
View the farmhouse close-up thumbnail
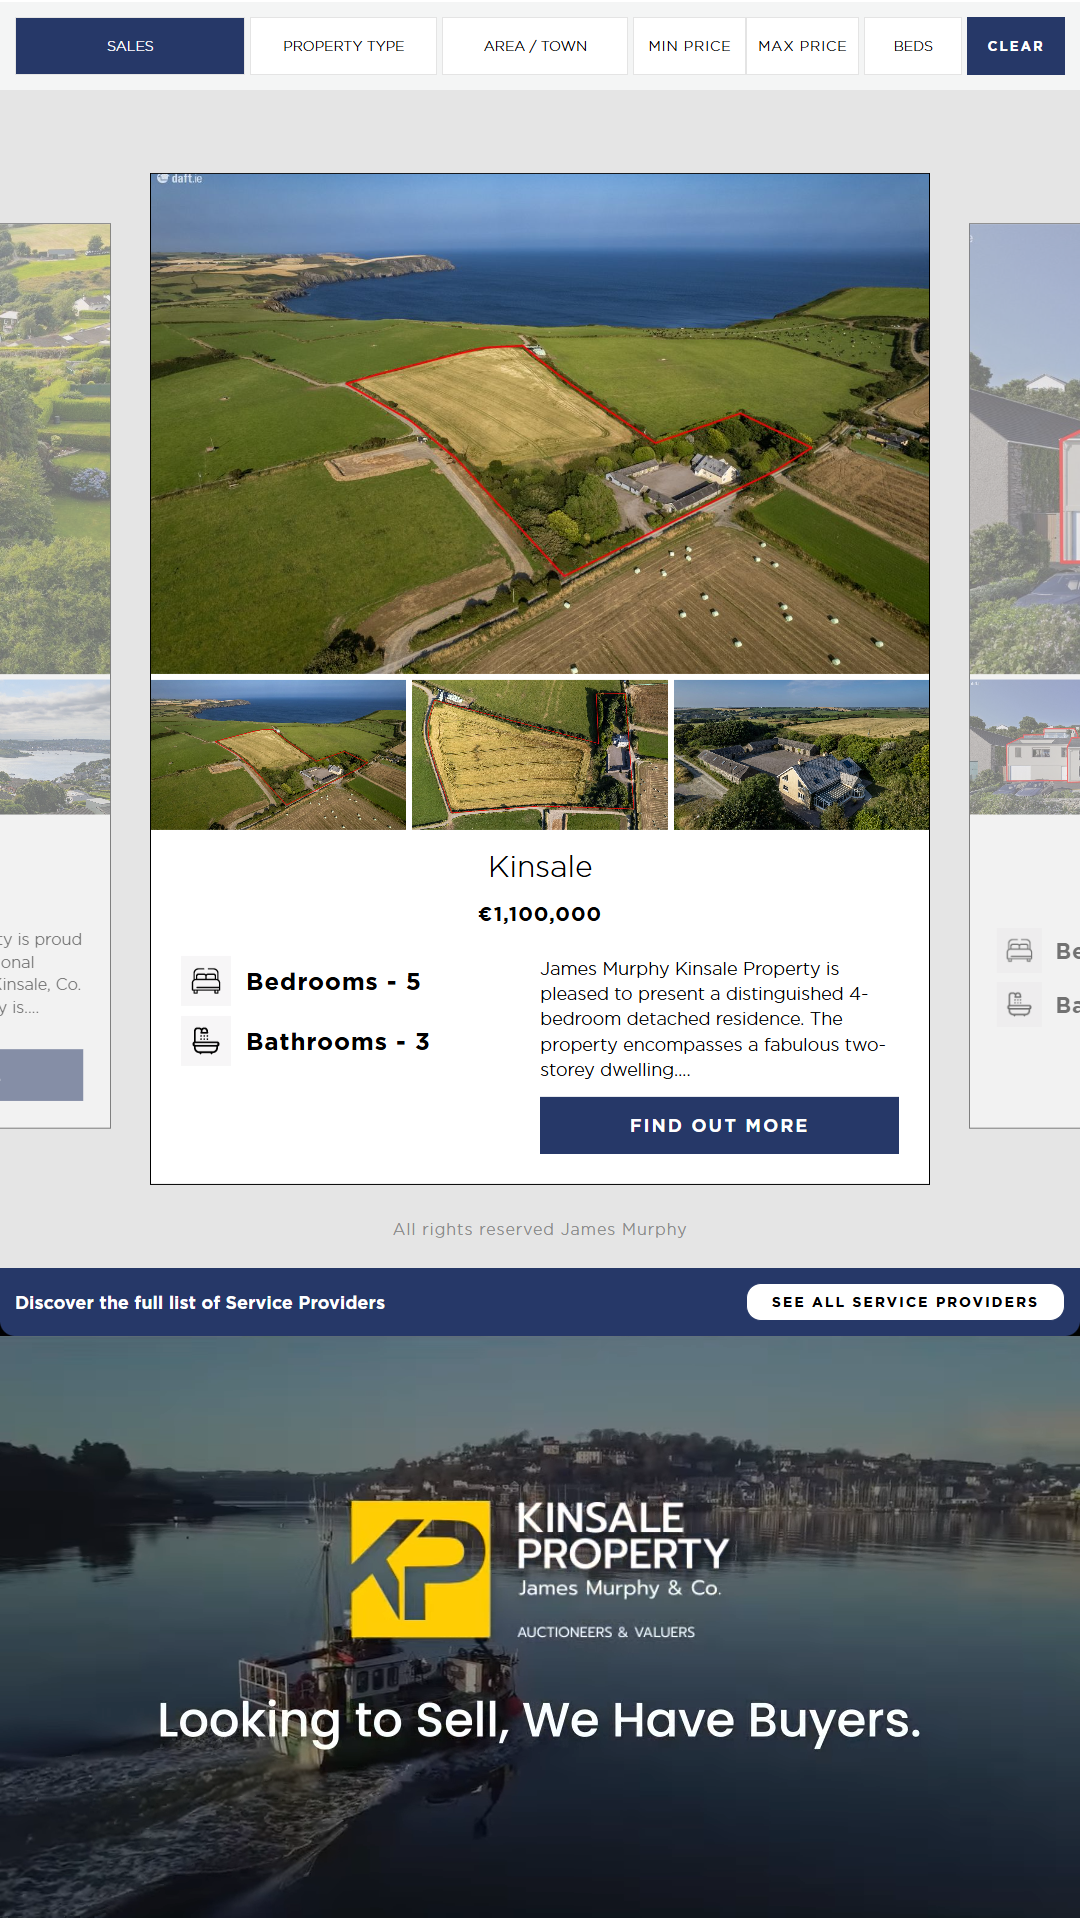coord(801,755)
